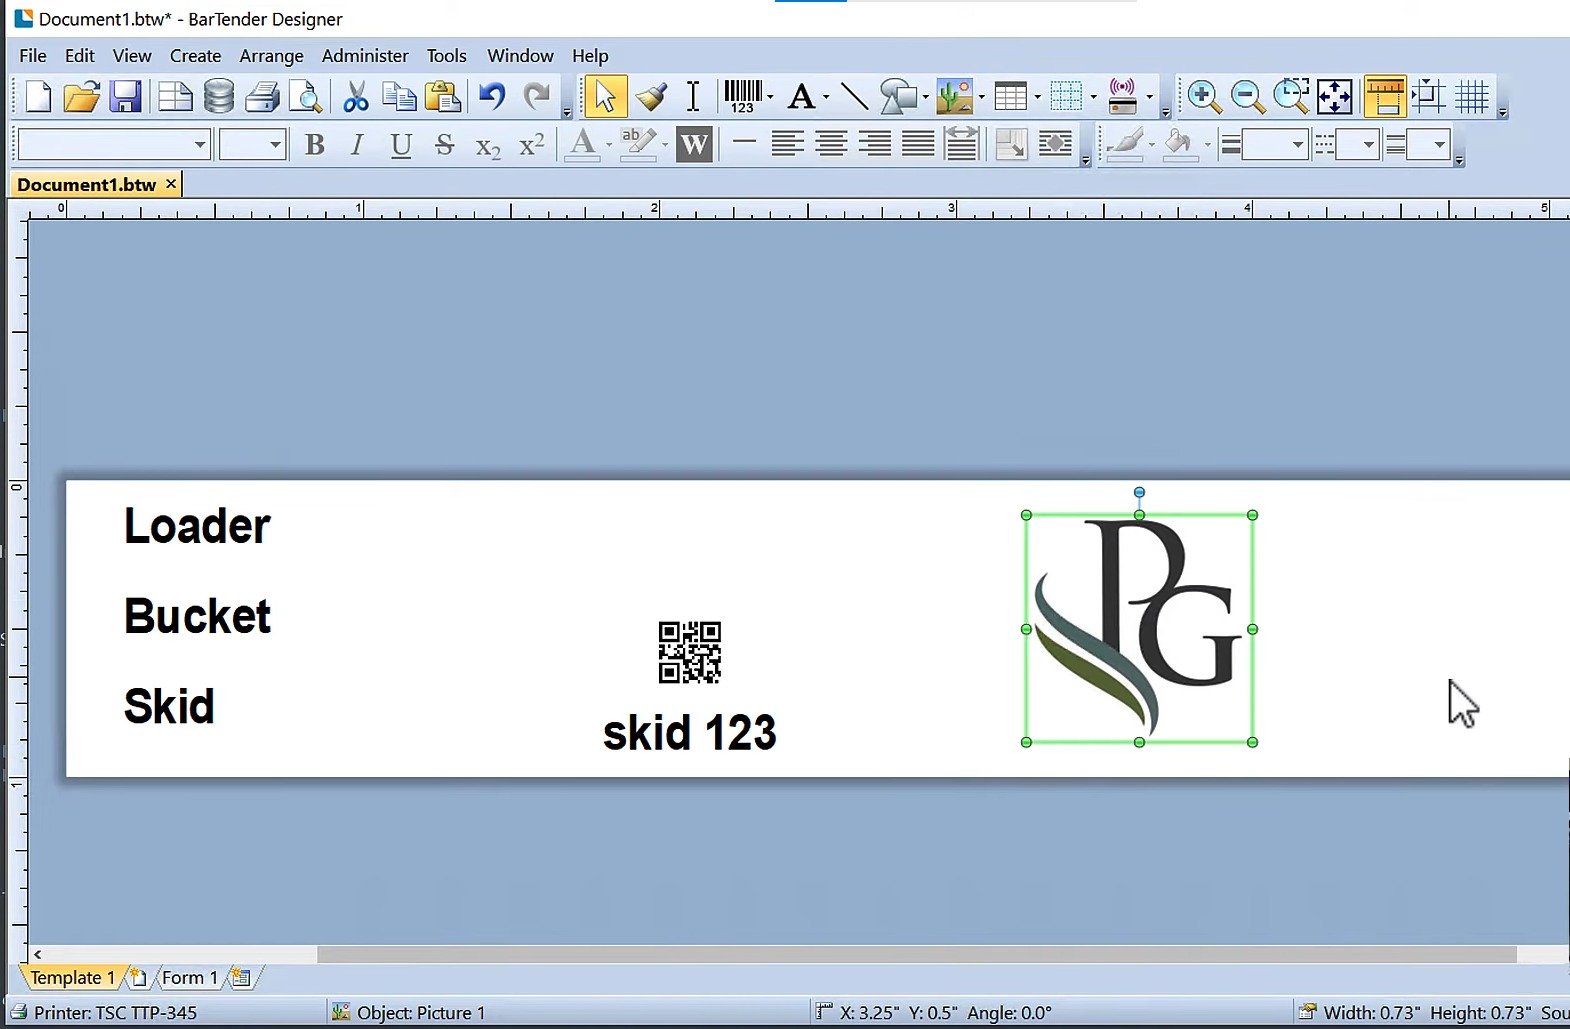Activate the pointer selection tool
The height and width of the screenshot is (1029, 1570).
(x=605, y=97)
